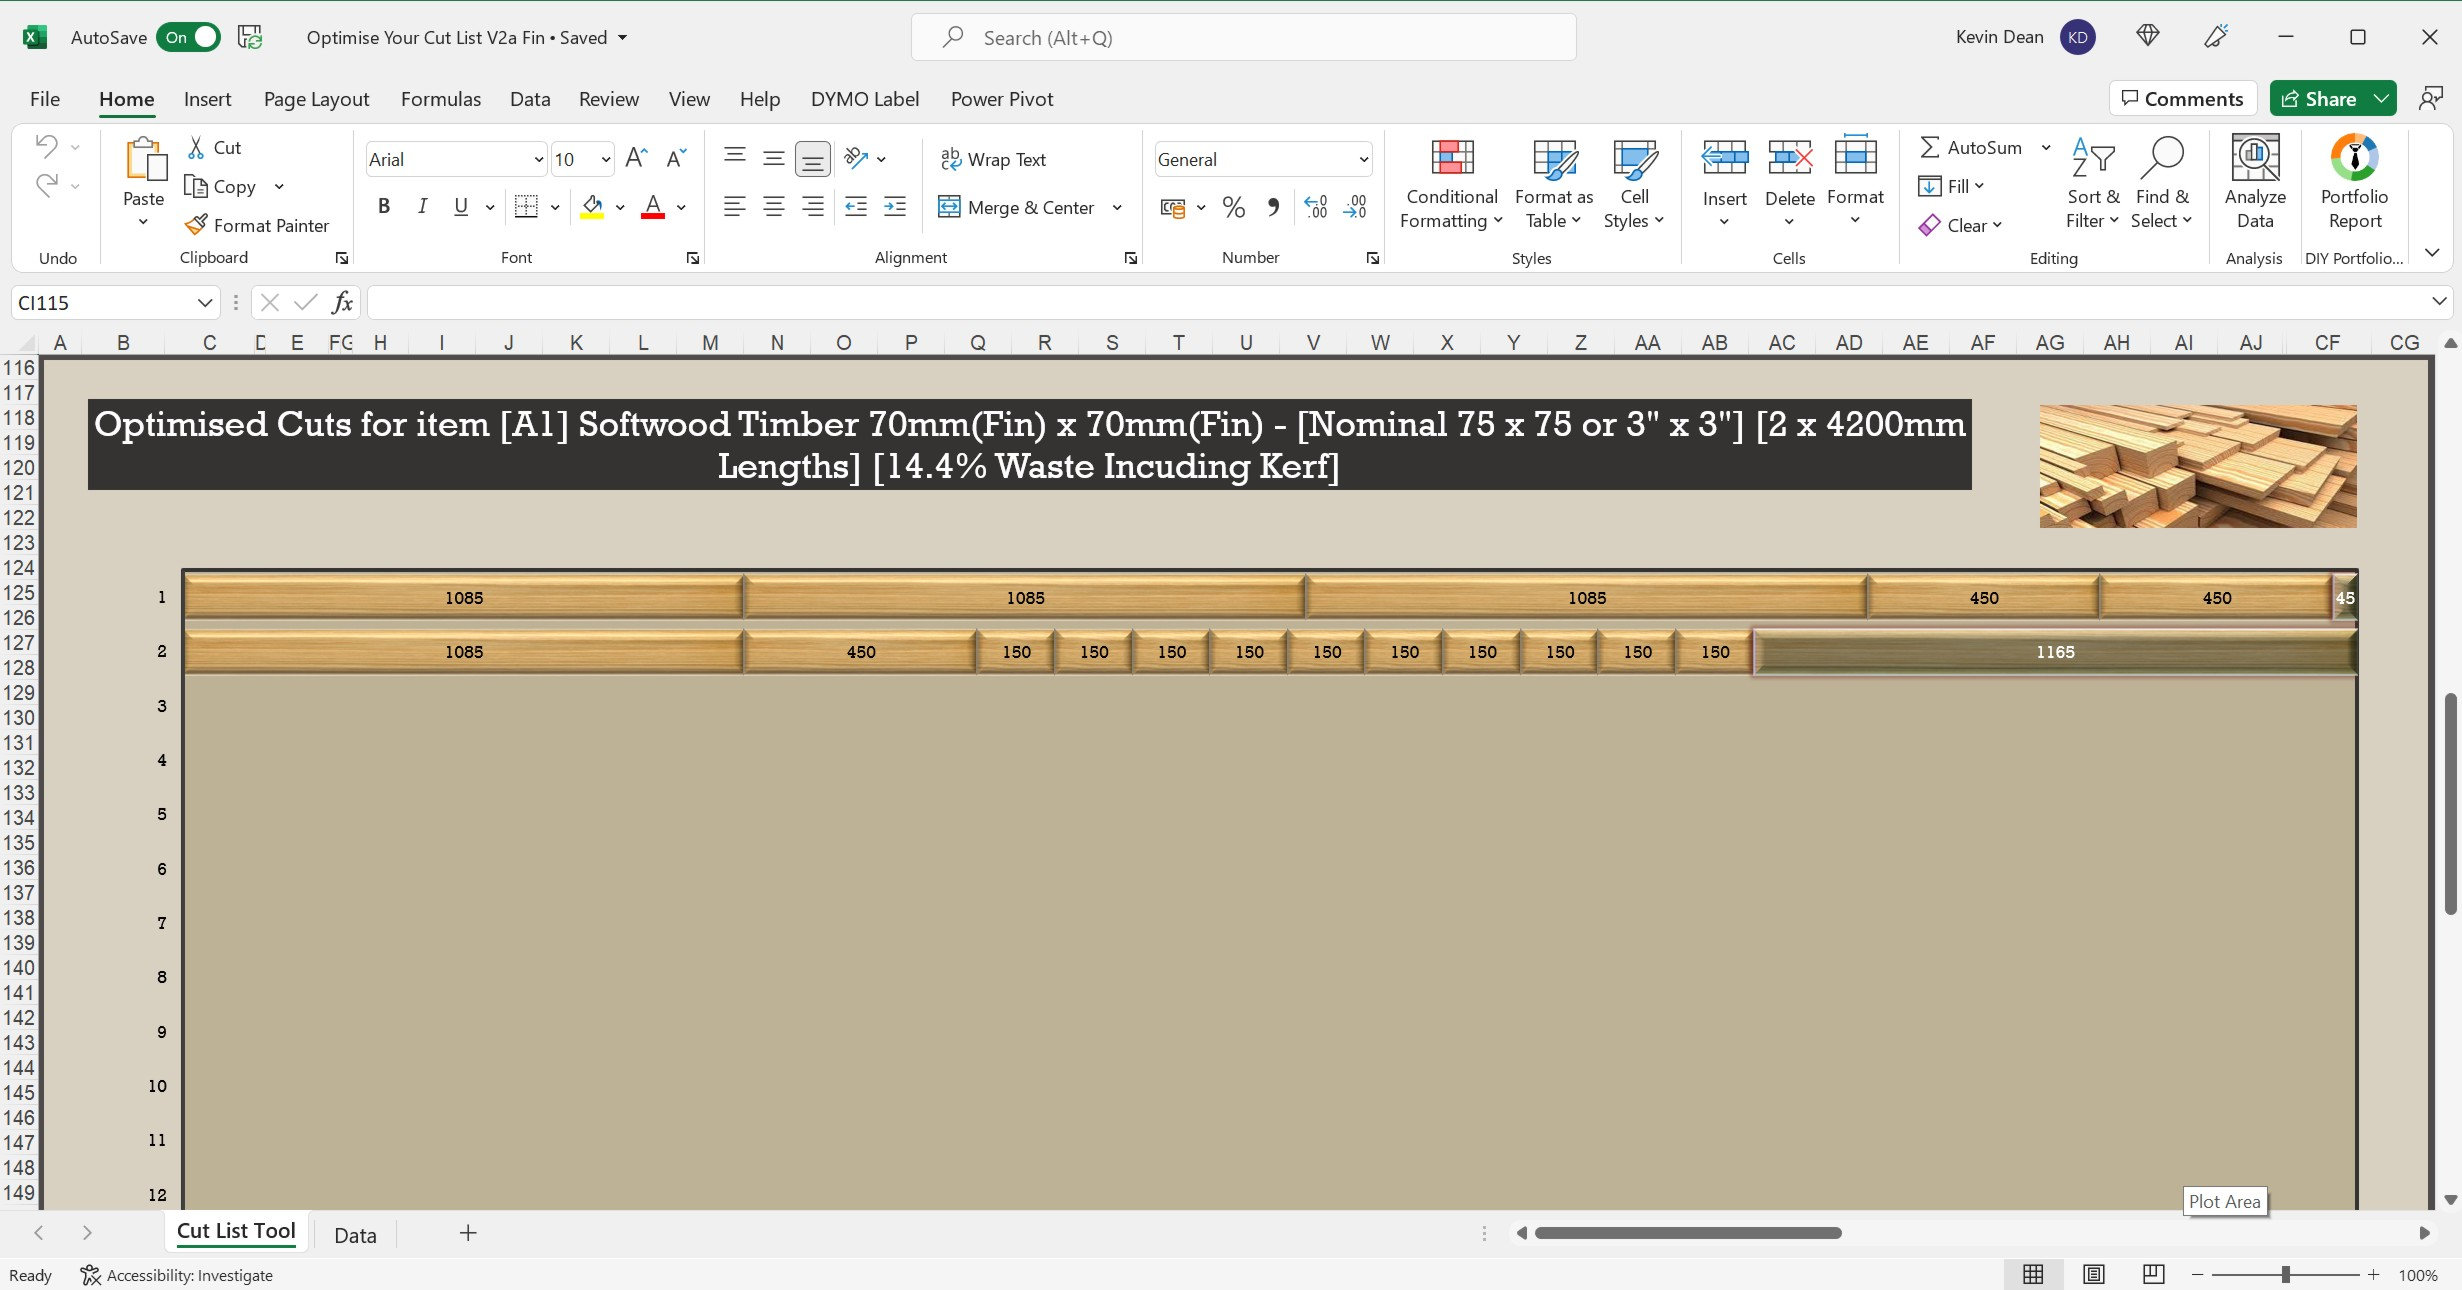Toggle italic formatting on
This screenshot has height=1290, width=2462.
tap(421, 206)
